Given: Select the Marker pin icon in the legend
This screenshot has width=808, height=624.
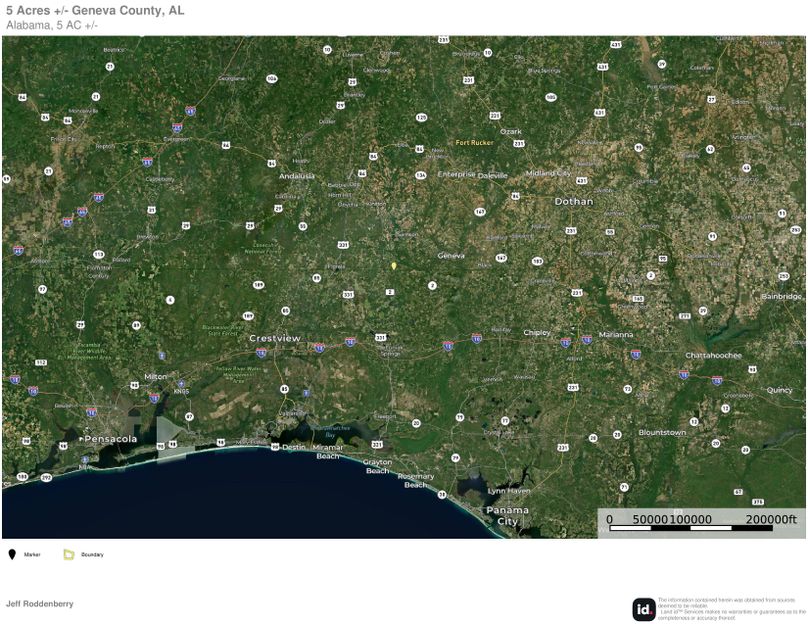Looking at the screenshot, I should pos(12,552).
